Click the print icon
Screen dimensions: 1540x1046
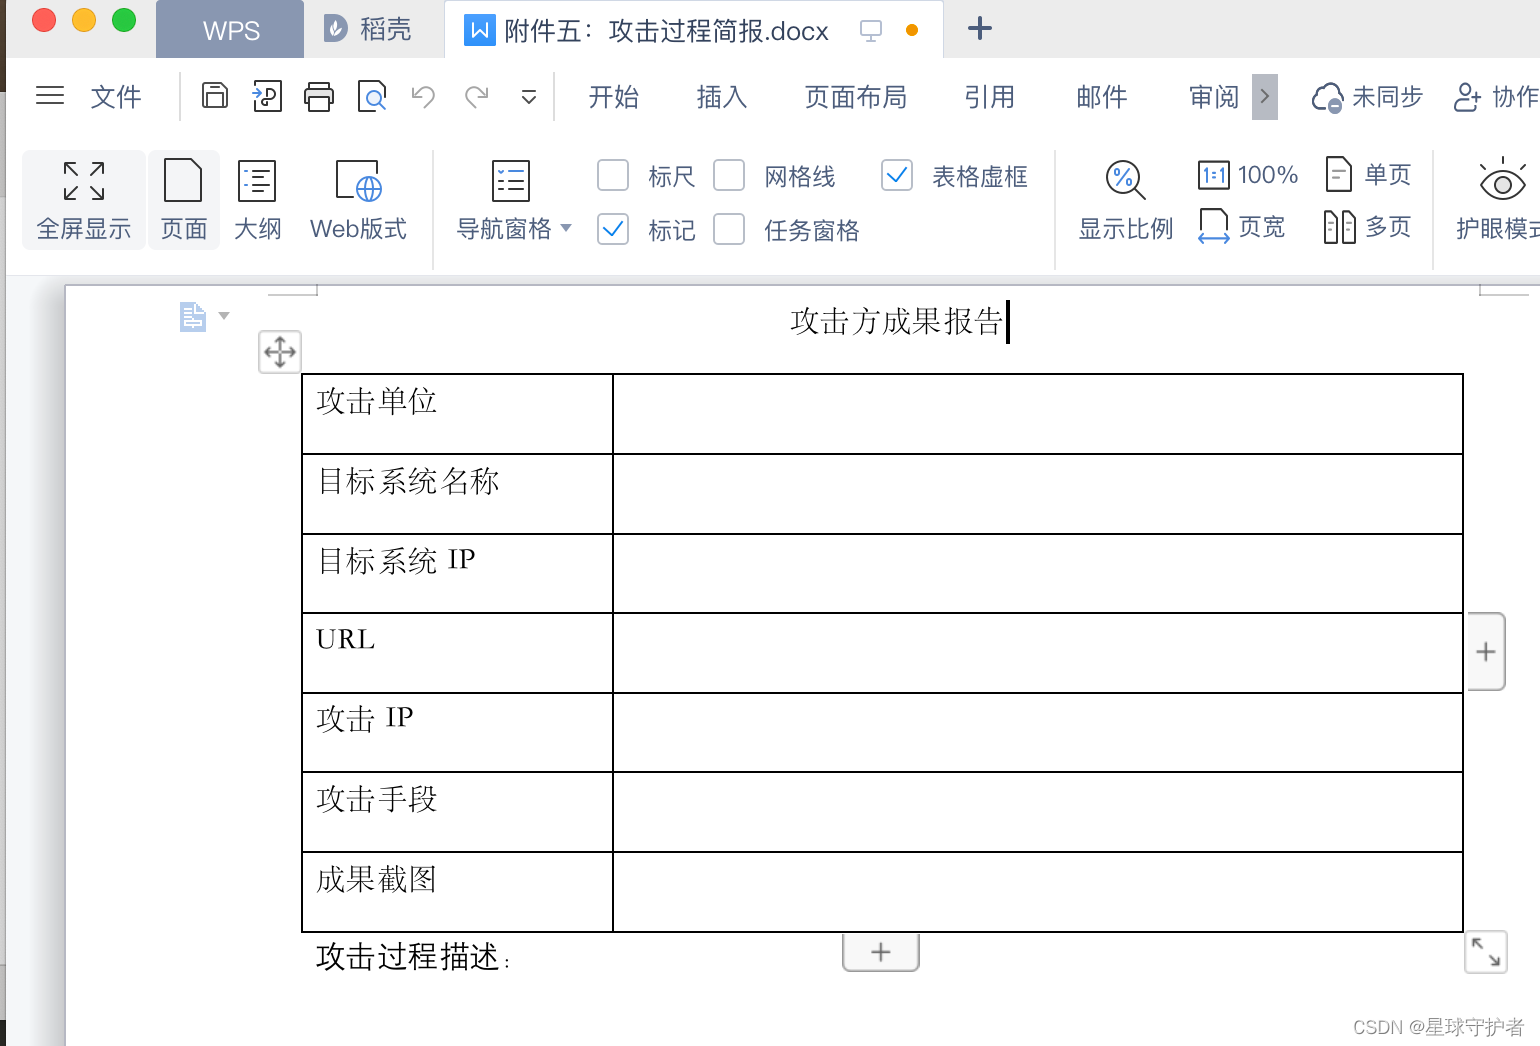click(319, 96)
